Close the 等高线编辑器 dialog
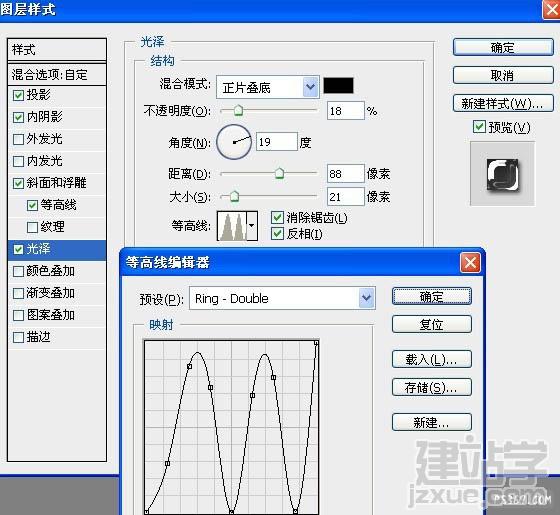The height and width of the screenshot is (515, 560). [x=470, y=263]
